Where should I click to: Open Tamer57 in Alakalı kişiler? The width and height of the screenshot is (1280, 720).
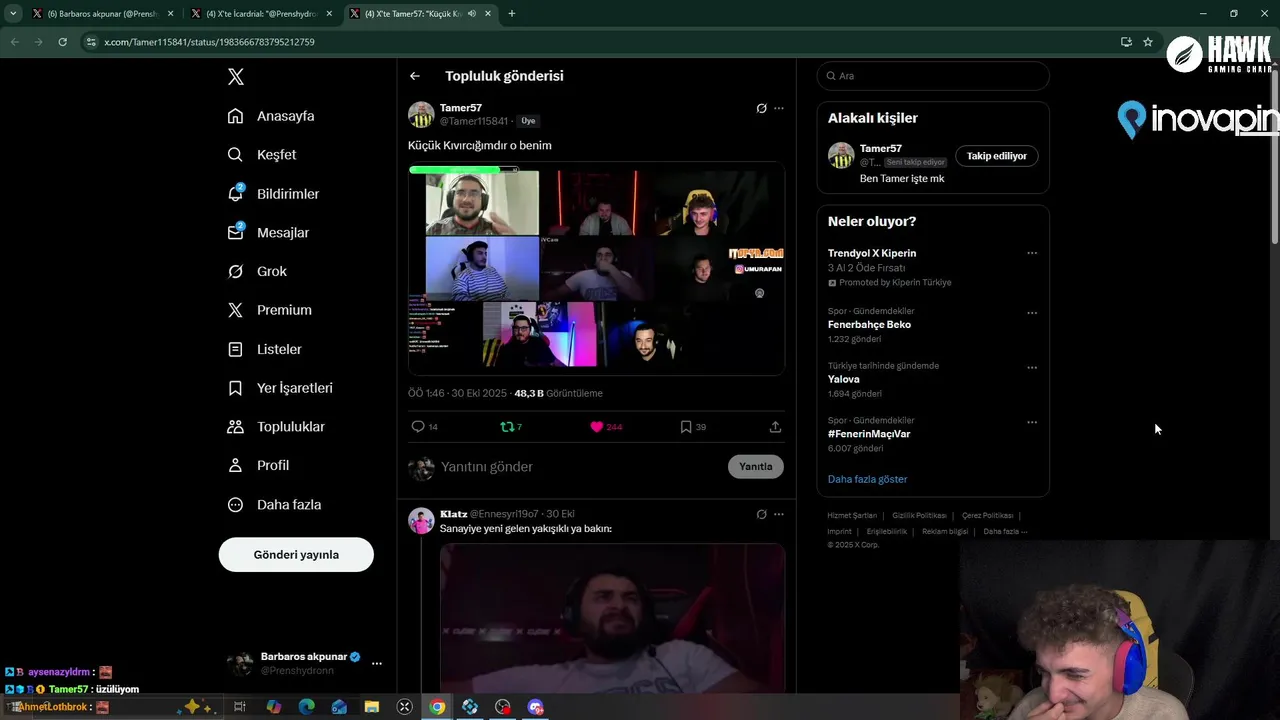(881, 149)
